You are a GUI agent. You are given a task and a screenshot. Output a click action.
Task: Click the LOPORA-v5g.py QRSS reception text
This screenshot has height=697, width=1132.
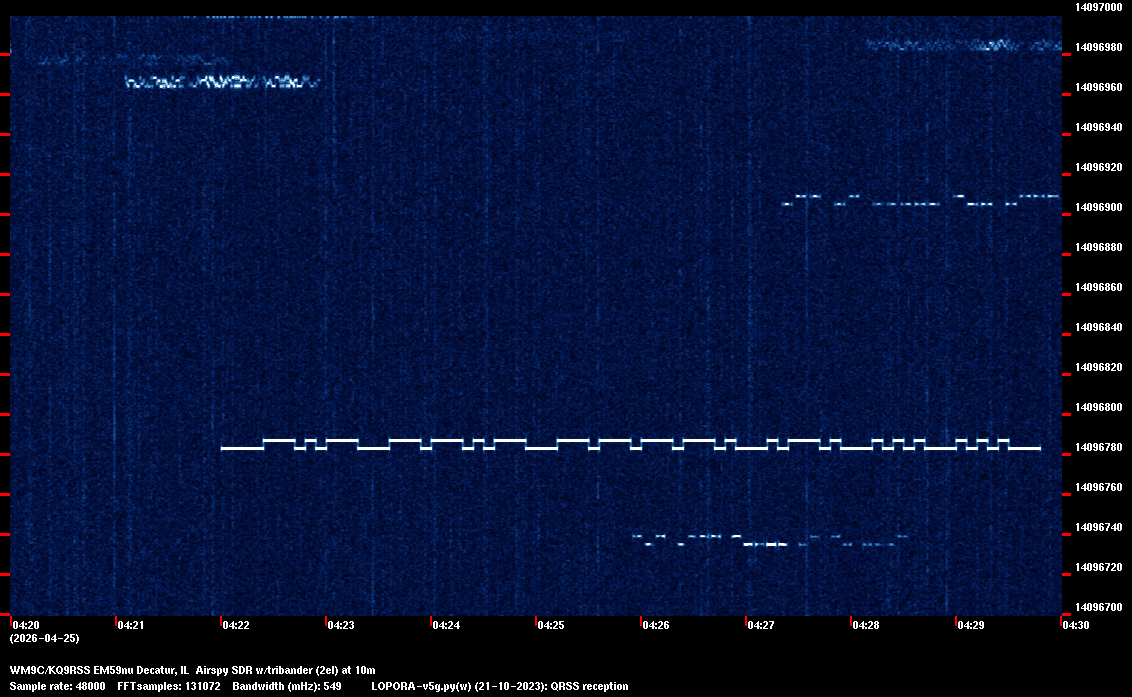499,686
